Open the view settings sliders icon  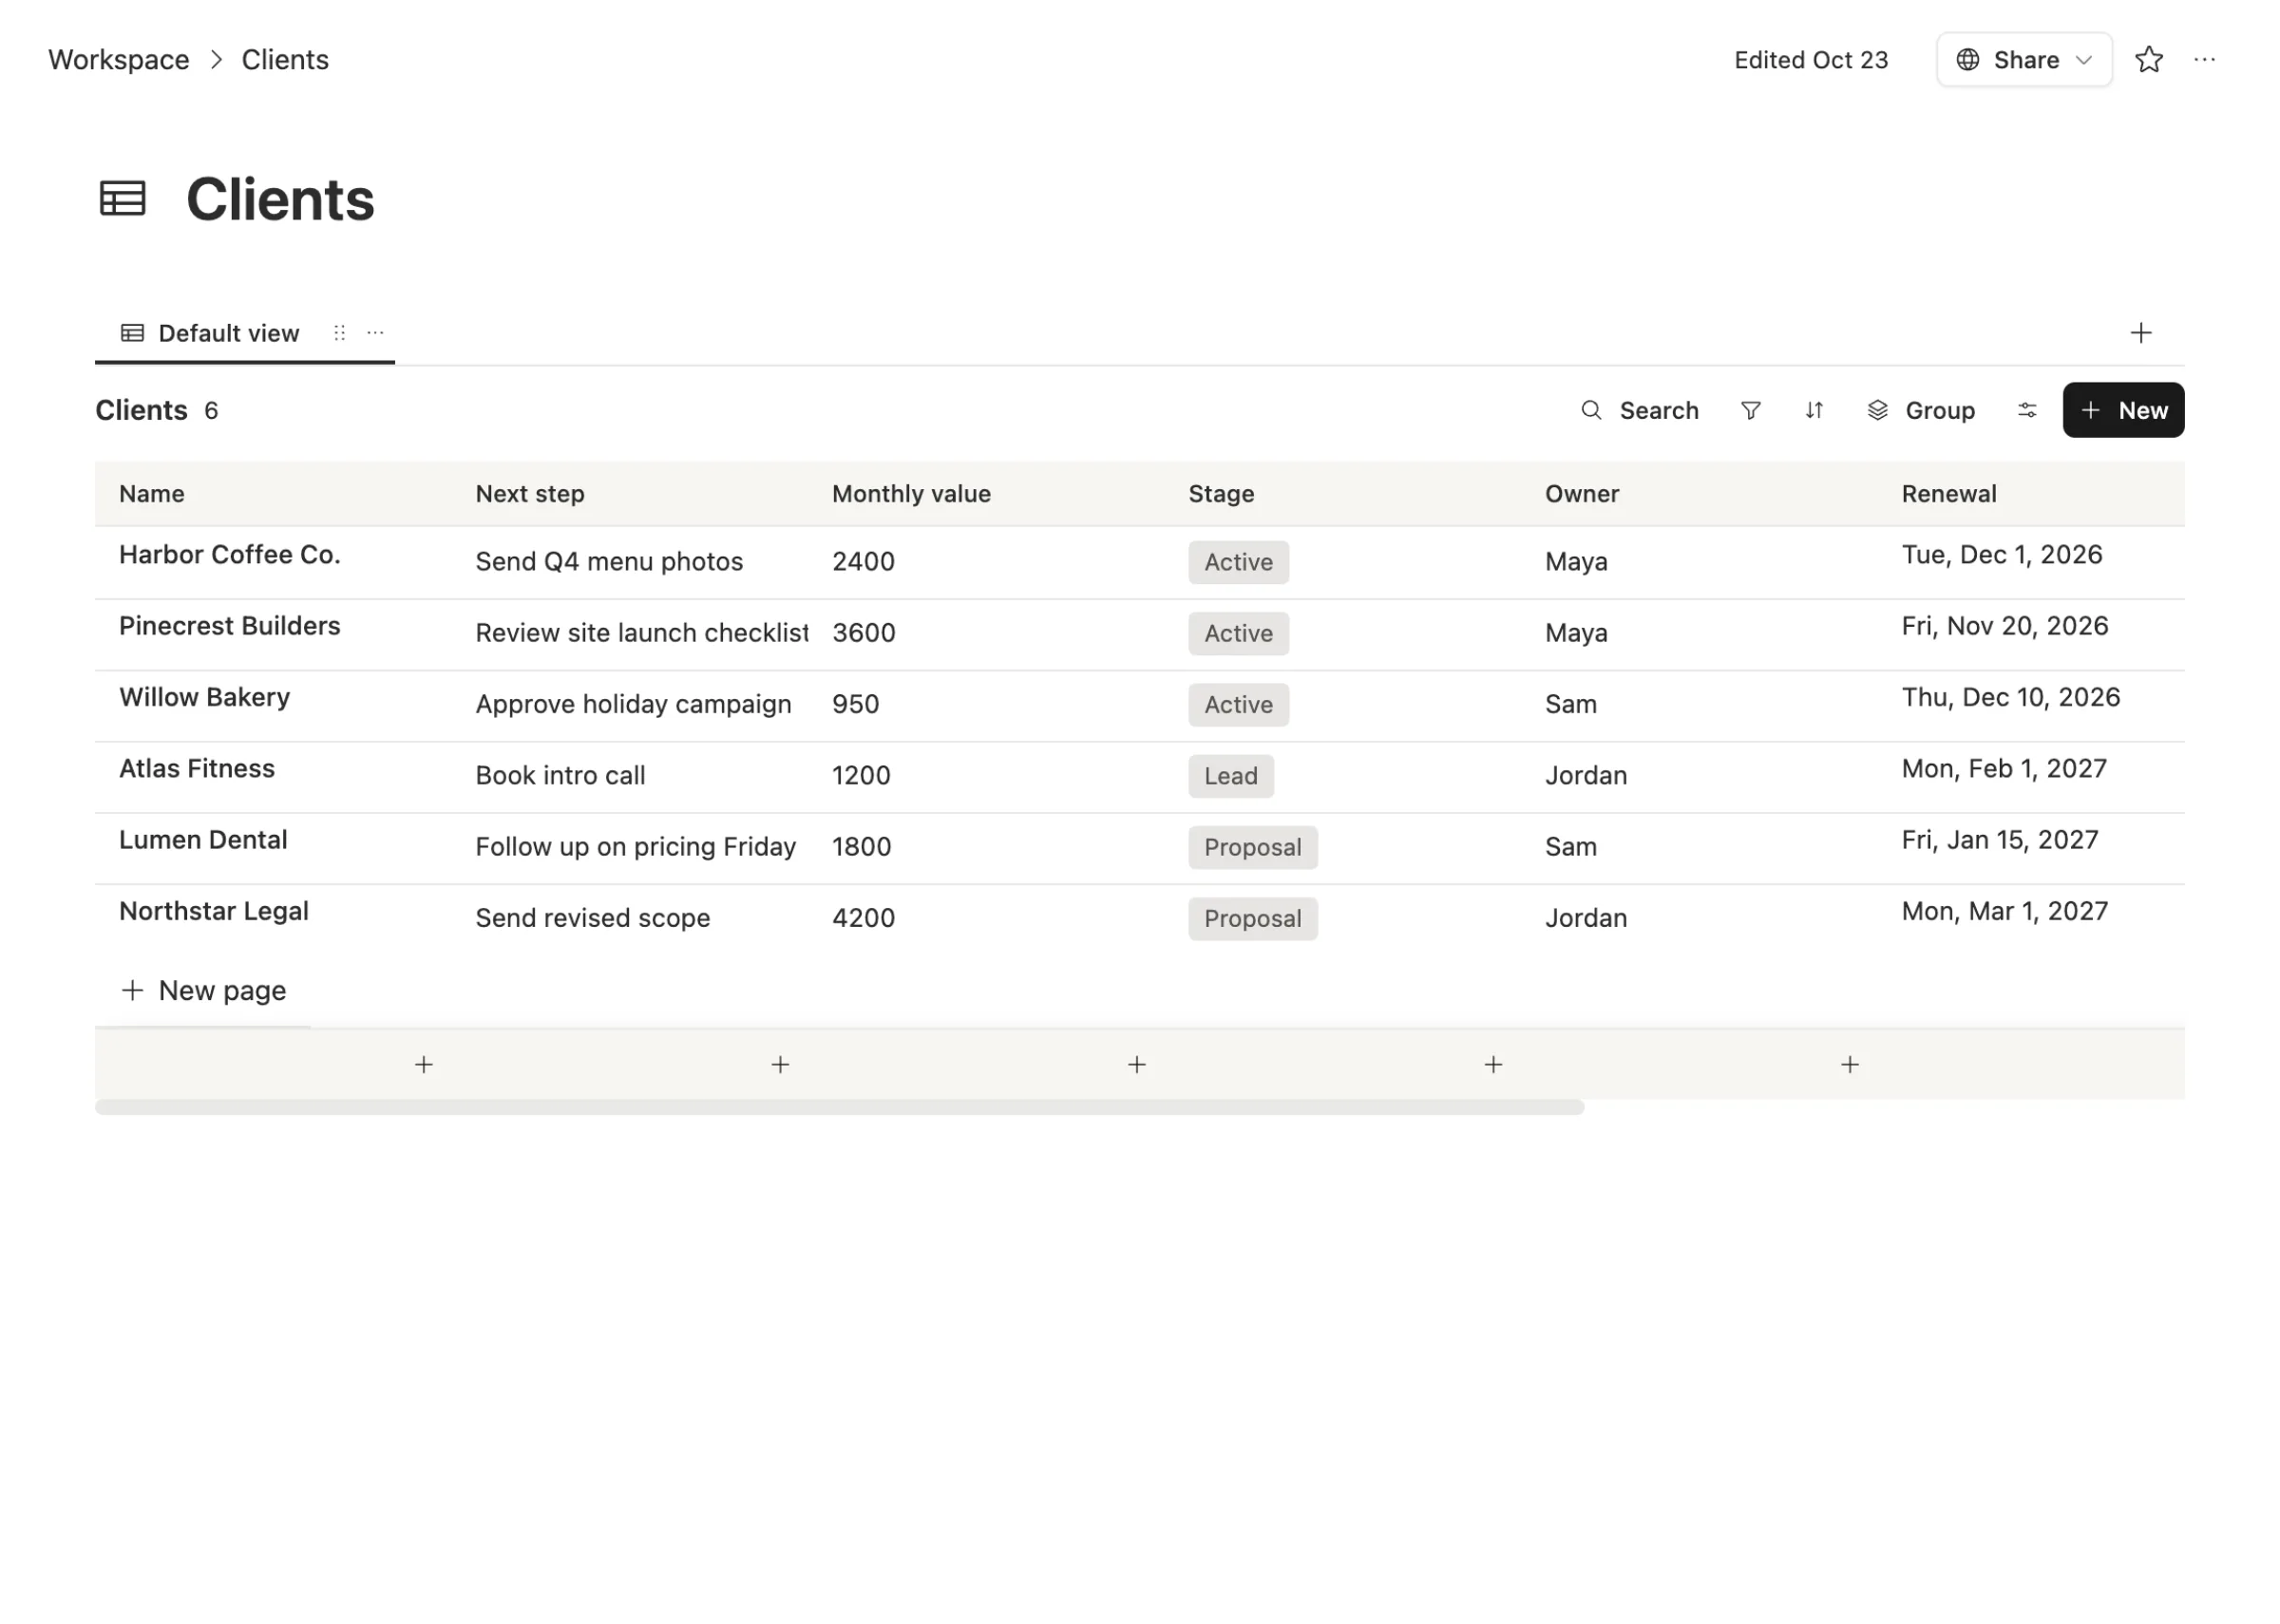pos(2027,410)
